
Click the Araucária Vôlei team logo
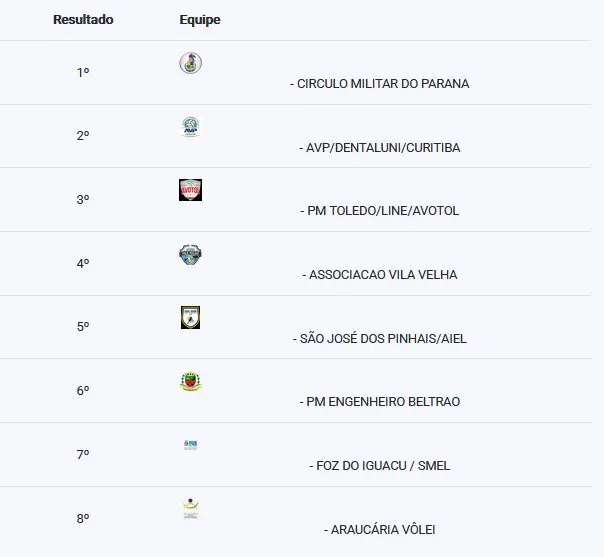coord(190,508)
